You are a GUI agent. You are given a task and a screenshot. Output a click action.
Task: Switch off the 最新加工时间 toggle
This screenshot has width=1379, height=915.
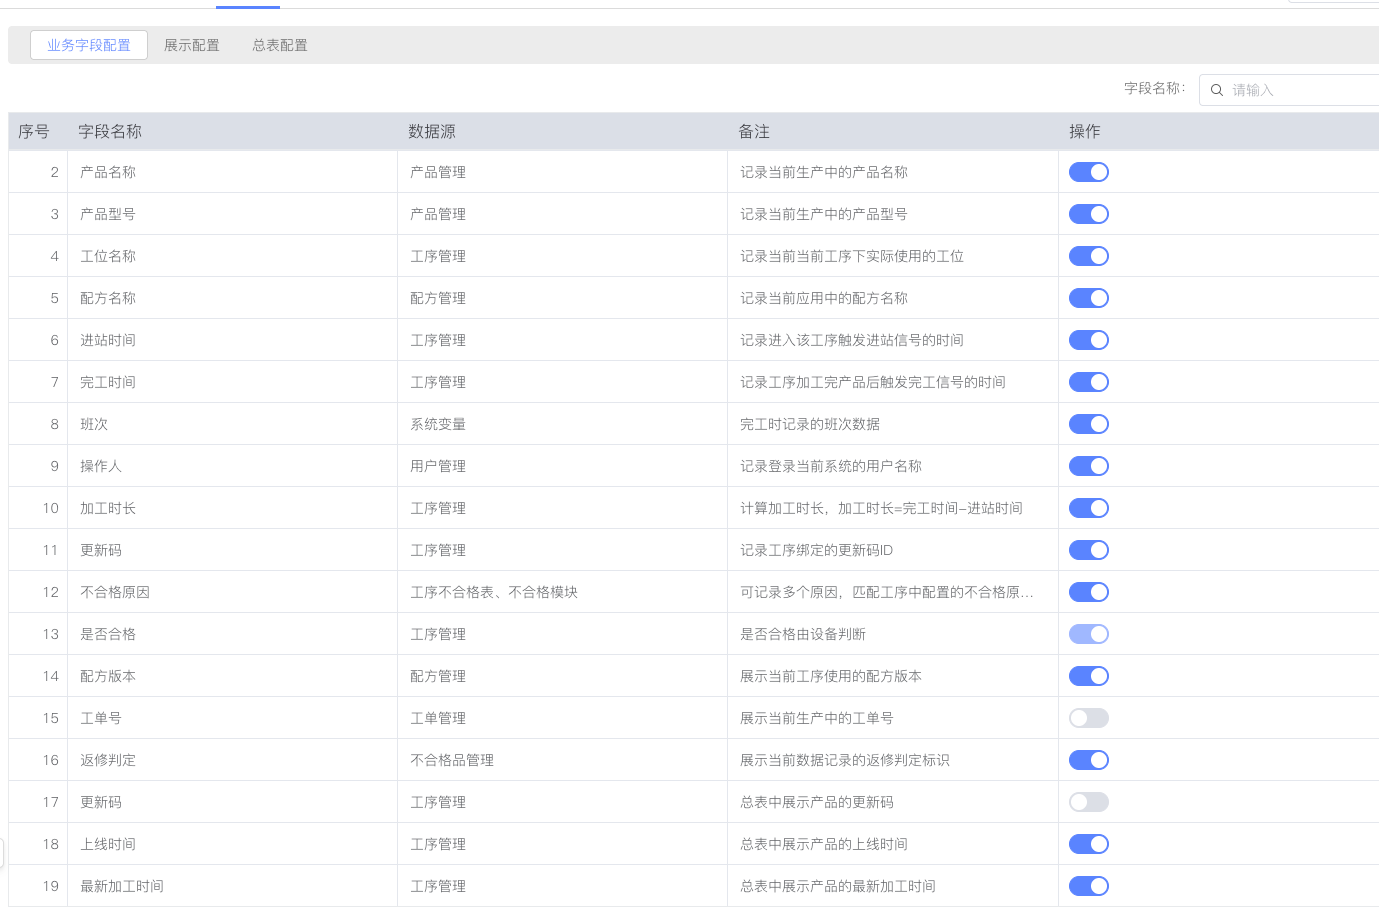pyautogui.click(x=1088, y=886)
